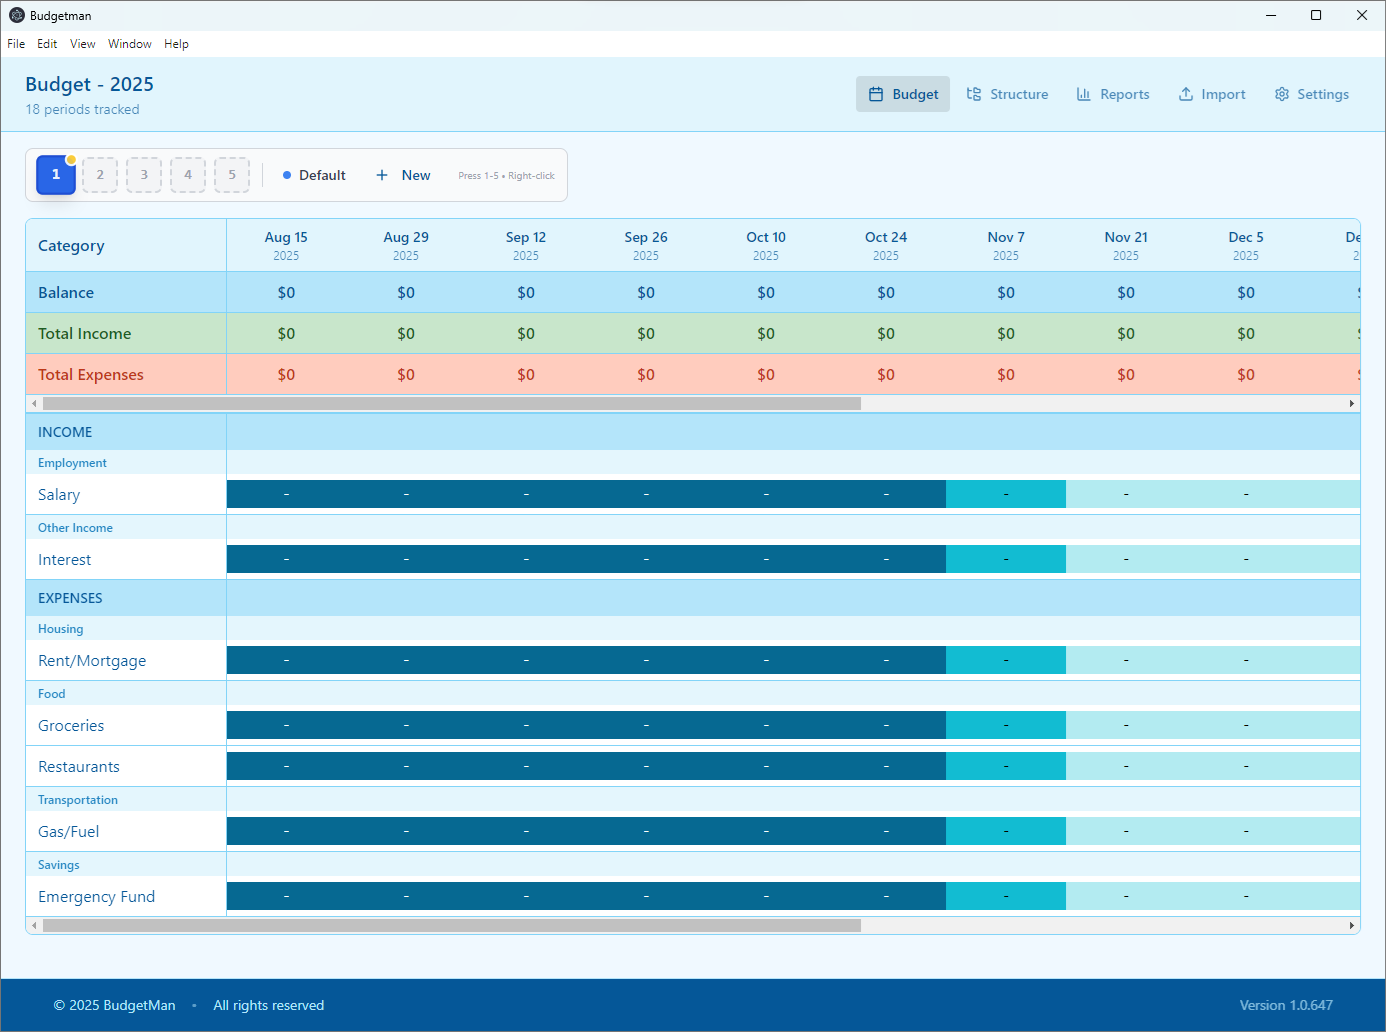Open the View menu

[82, 43]
